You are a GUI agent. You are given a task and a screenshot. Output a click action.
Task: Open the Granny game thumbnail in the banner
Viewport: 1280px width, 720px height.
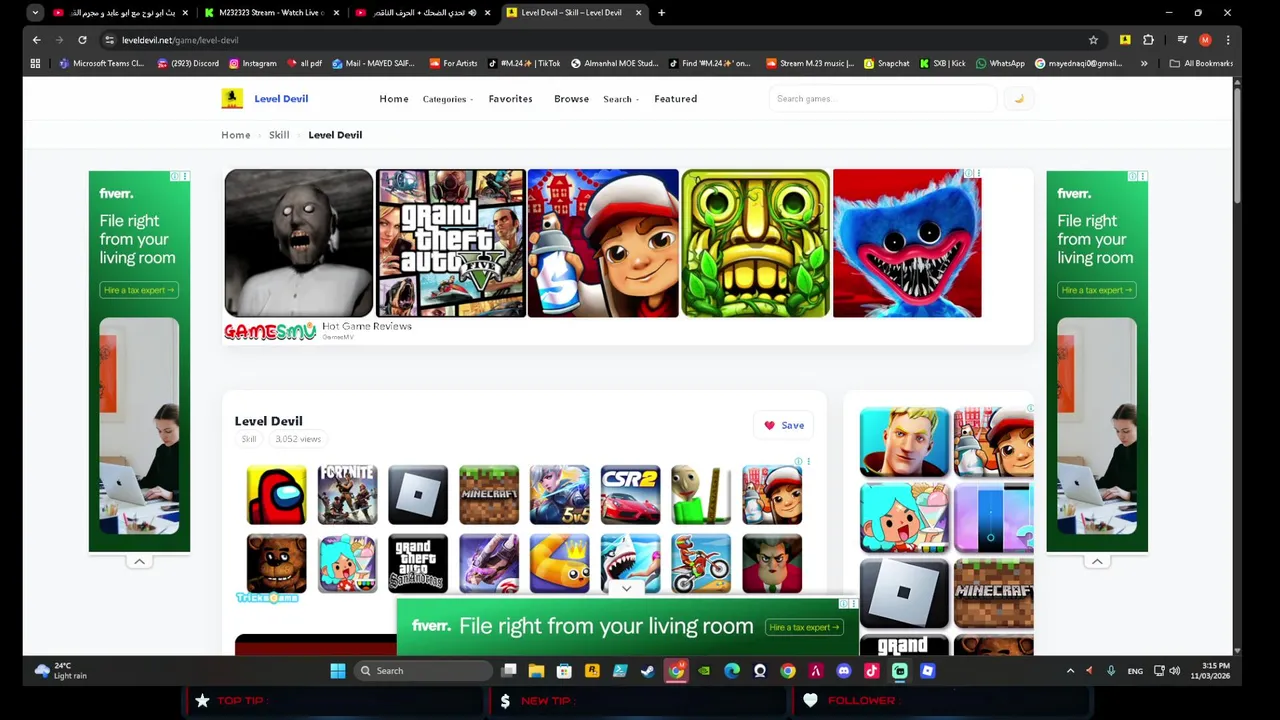pos(299,243)
